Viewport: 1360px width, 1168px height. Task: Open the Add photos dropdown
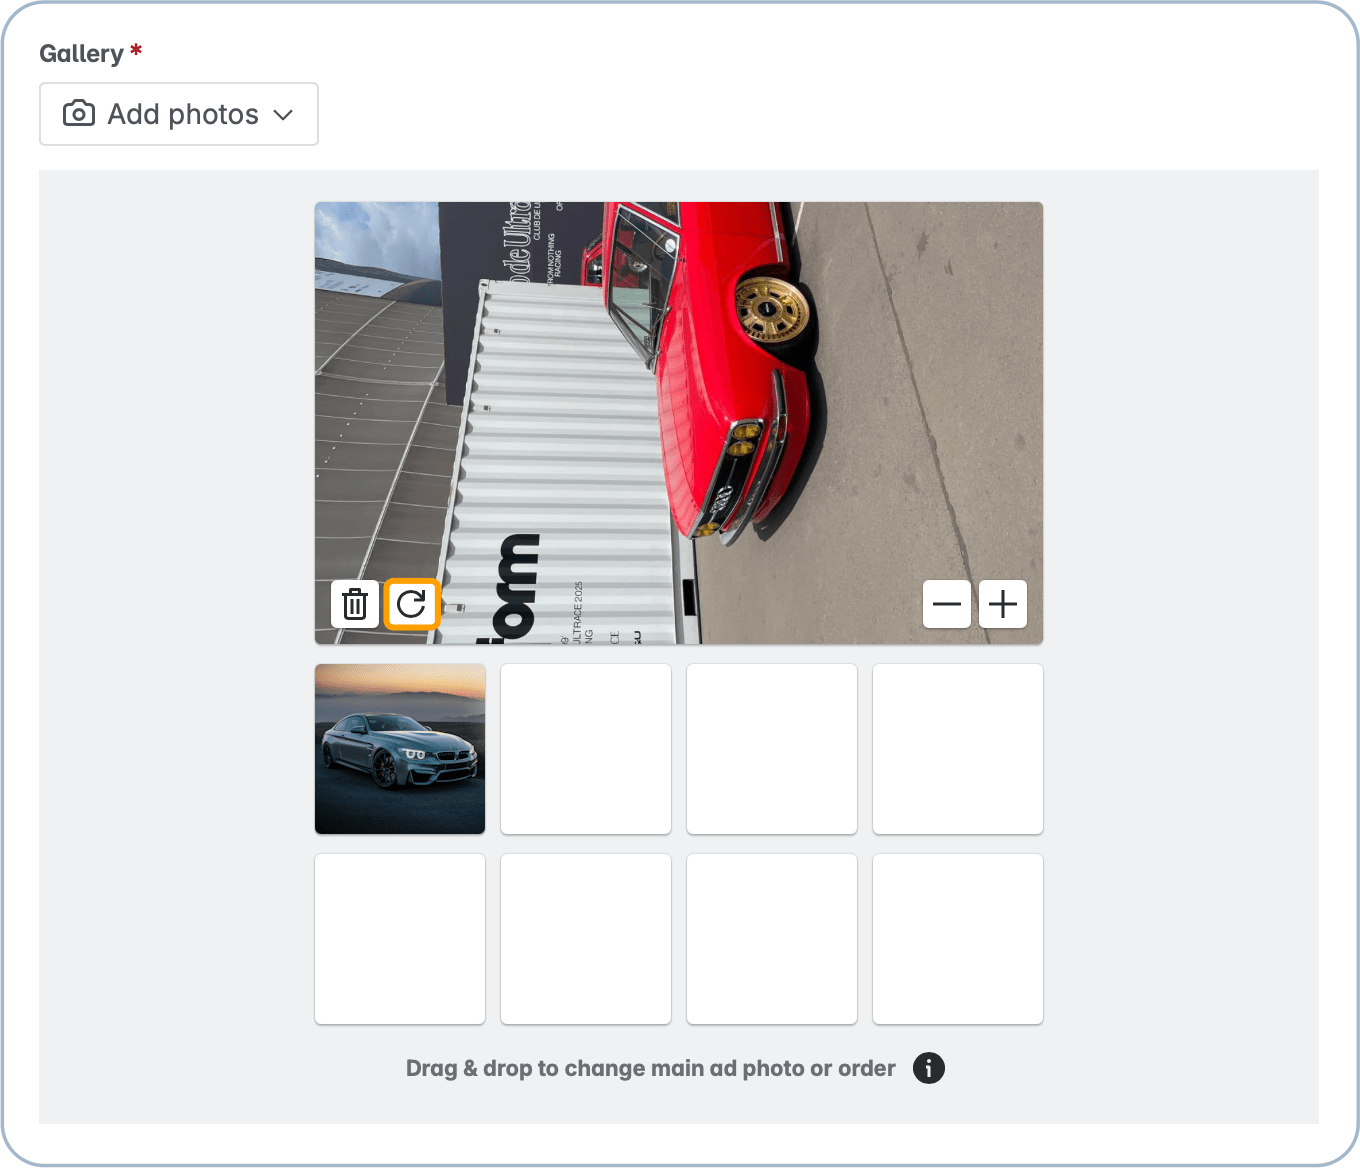coord(179,114)
